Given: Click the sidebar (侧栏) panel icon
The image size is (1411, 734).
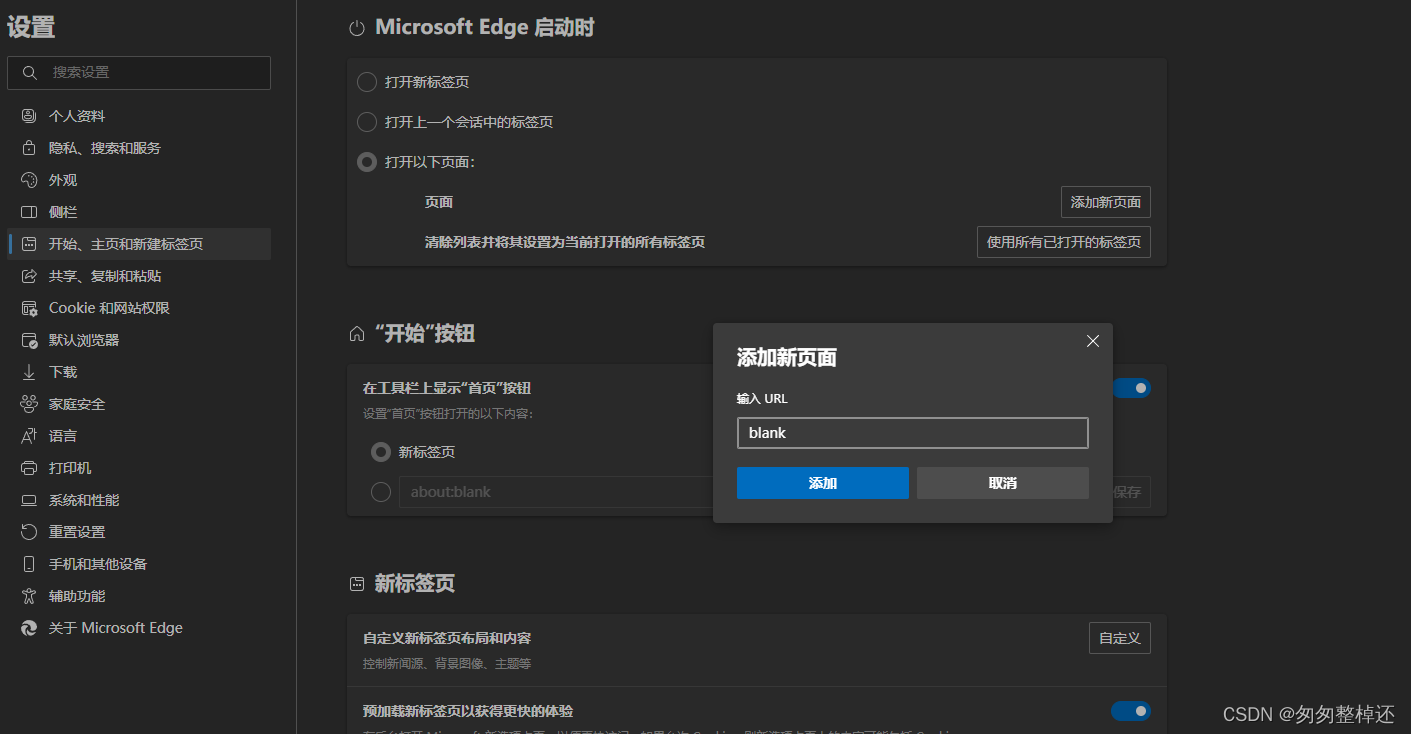Looking at the screenshot, I should tap(29, 212).
